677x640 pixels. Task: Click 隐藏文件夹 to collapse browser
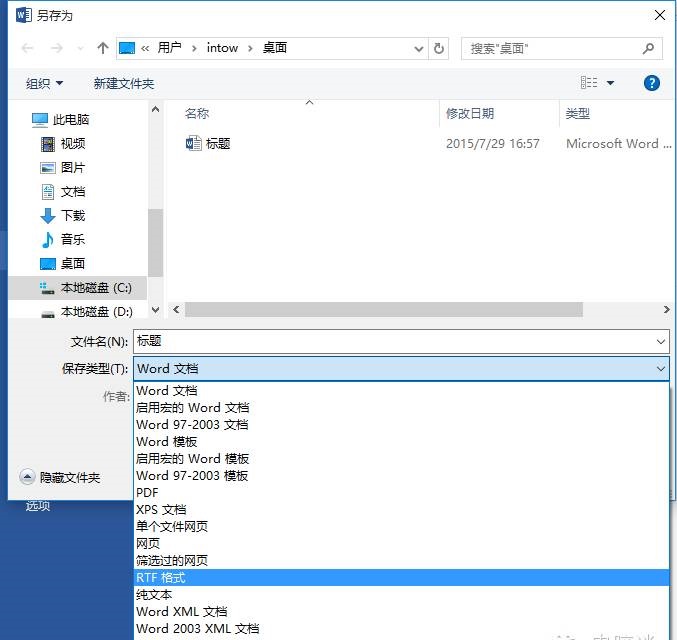(60, 477)
